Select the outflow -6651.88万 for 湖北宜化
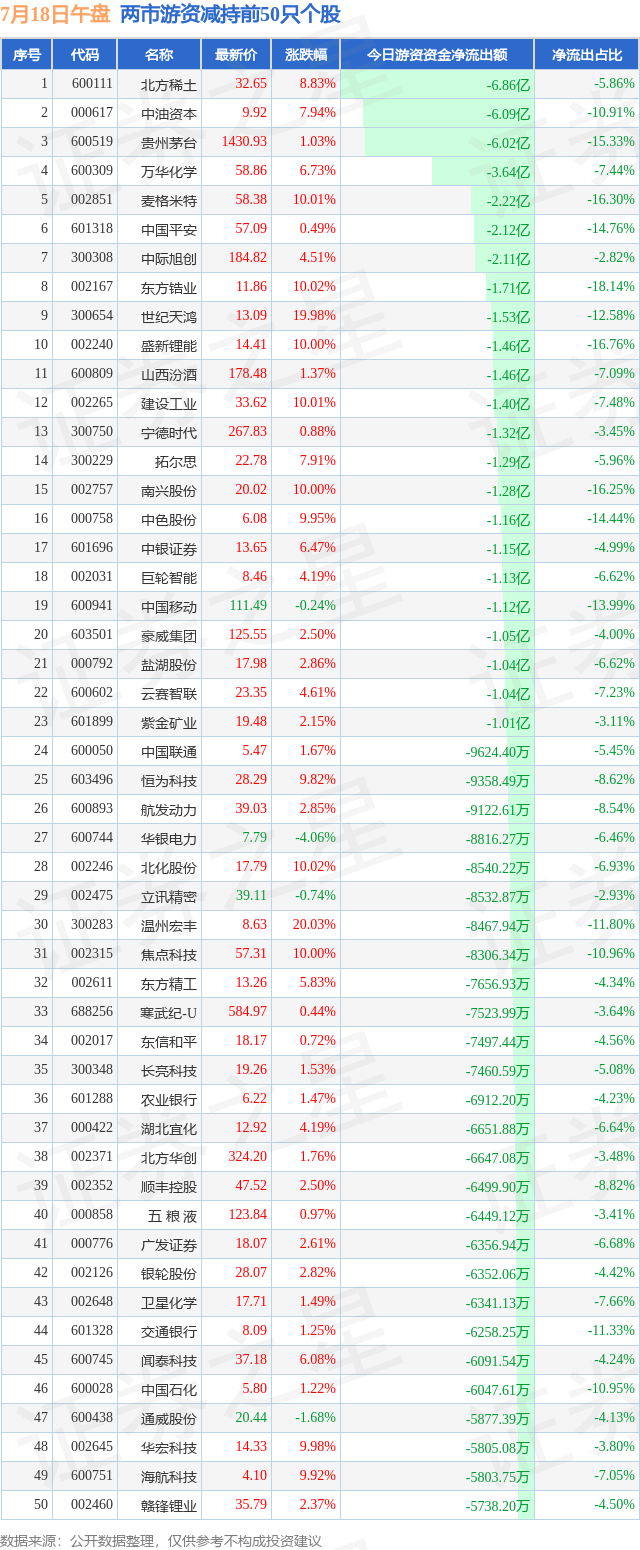The width and height of the screenshot is (640, 1550). [498, 1128]
